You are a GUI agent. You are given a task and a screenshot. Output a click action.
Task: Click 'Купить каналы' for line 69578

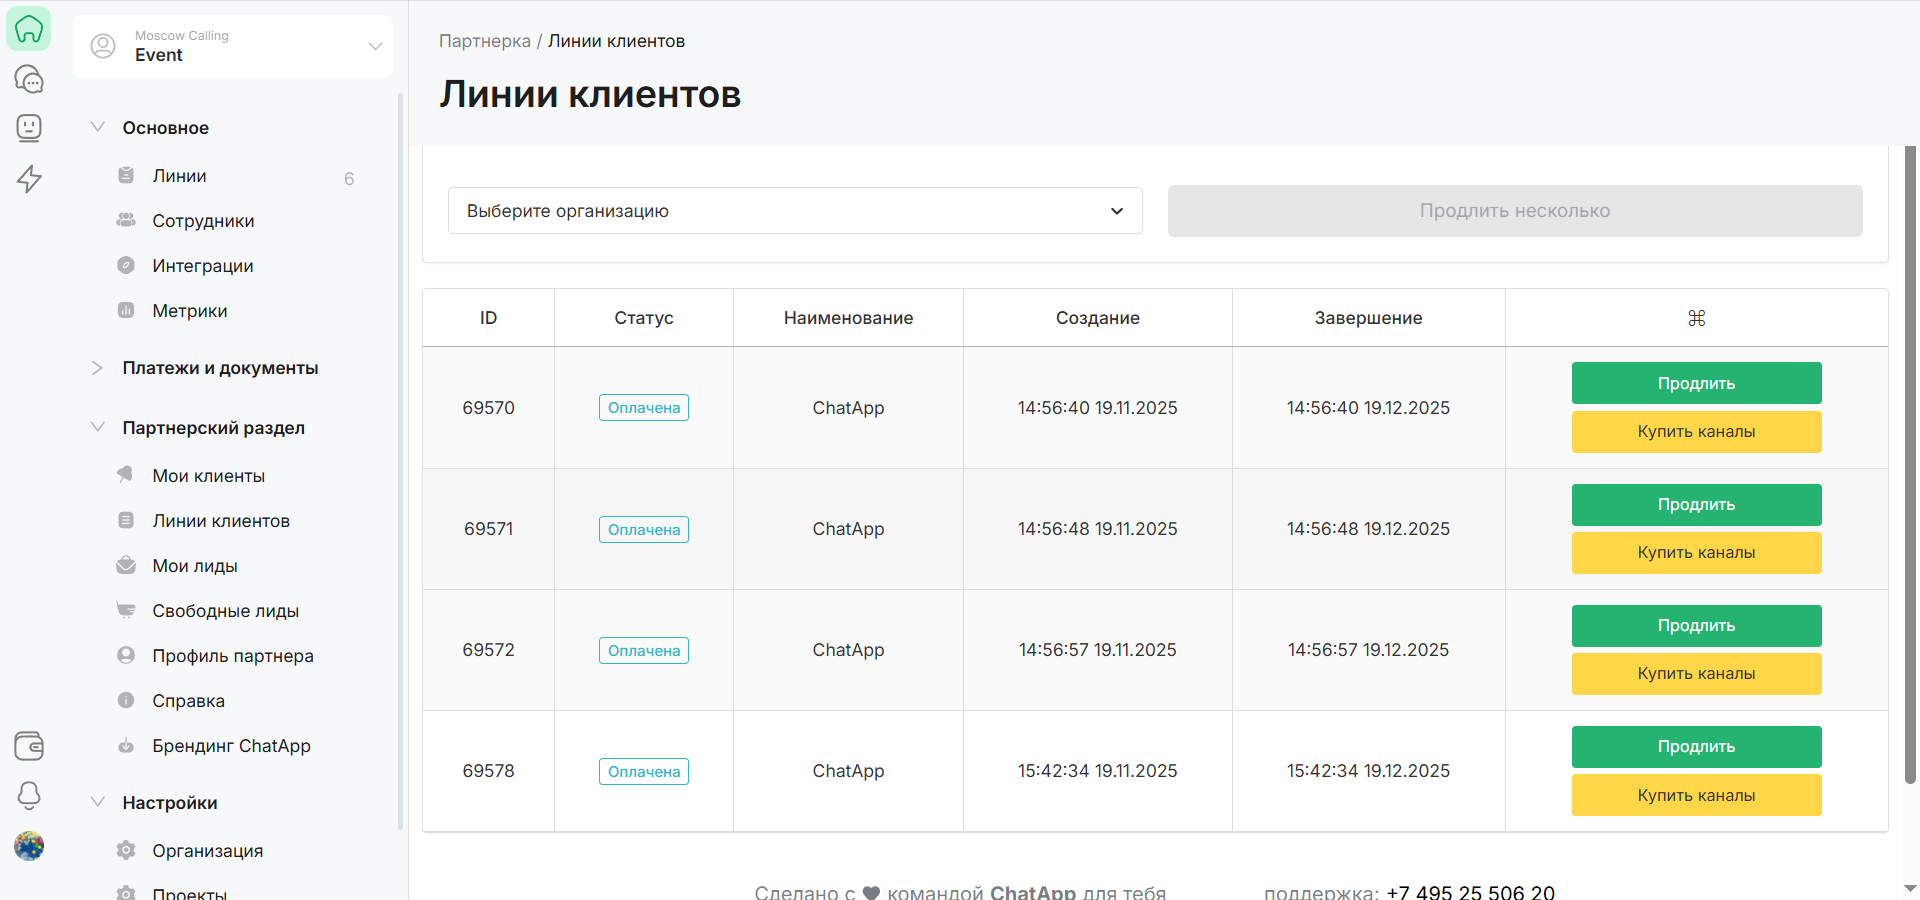pyautogui.click(x=1696, y=795)
